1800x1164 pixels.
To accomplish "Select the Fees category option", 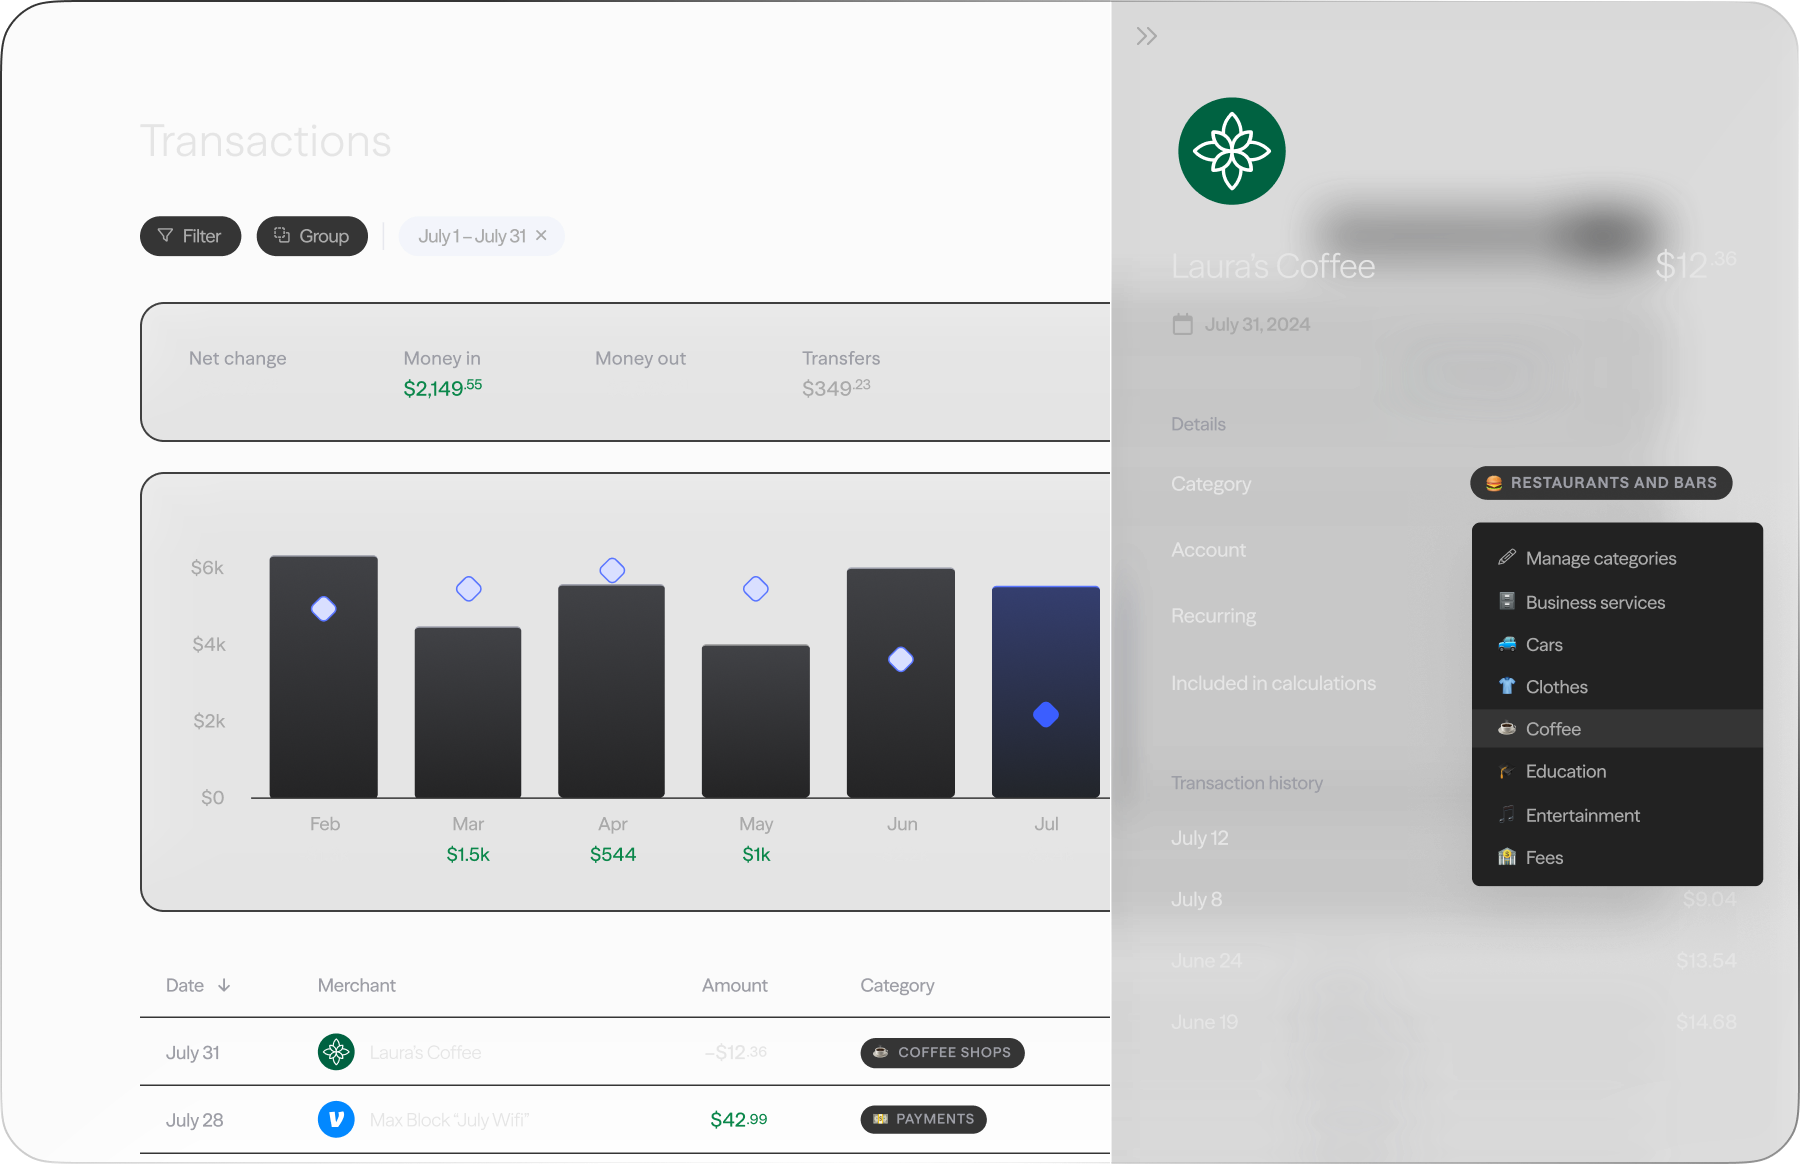I will point(1544,858).
